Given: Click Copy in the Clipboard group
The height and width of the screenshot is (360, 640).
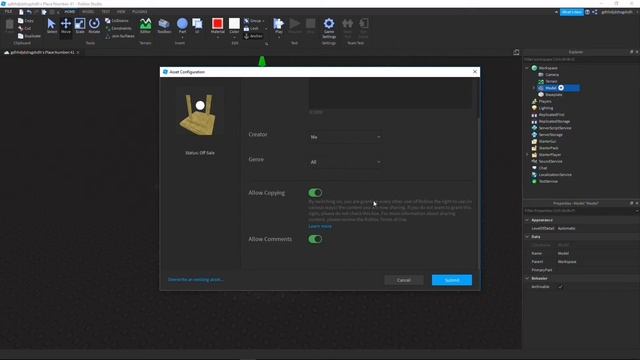Looking at the screenshot, I should coord(26,20).
